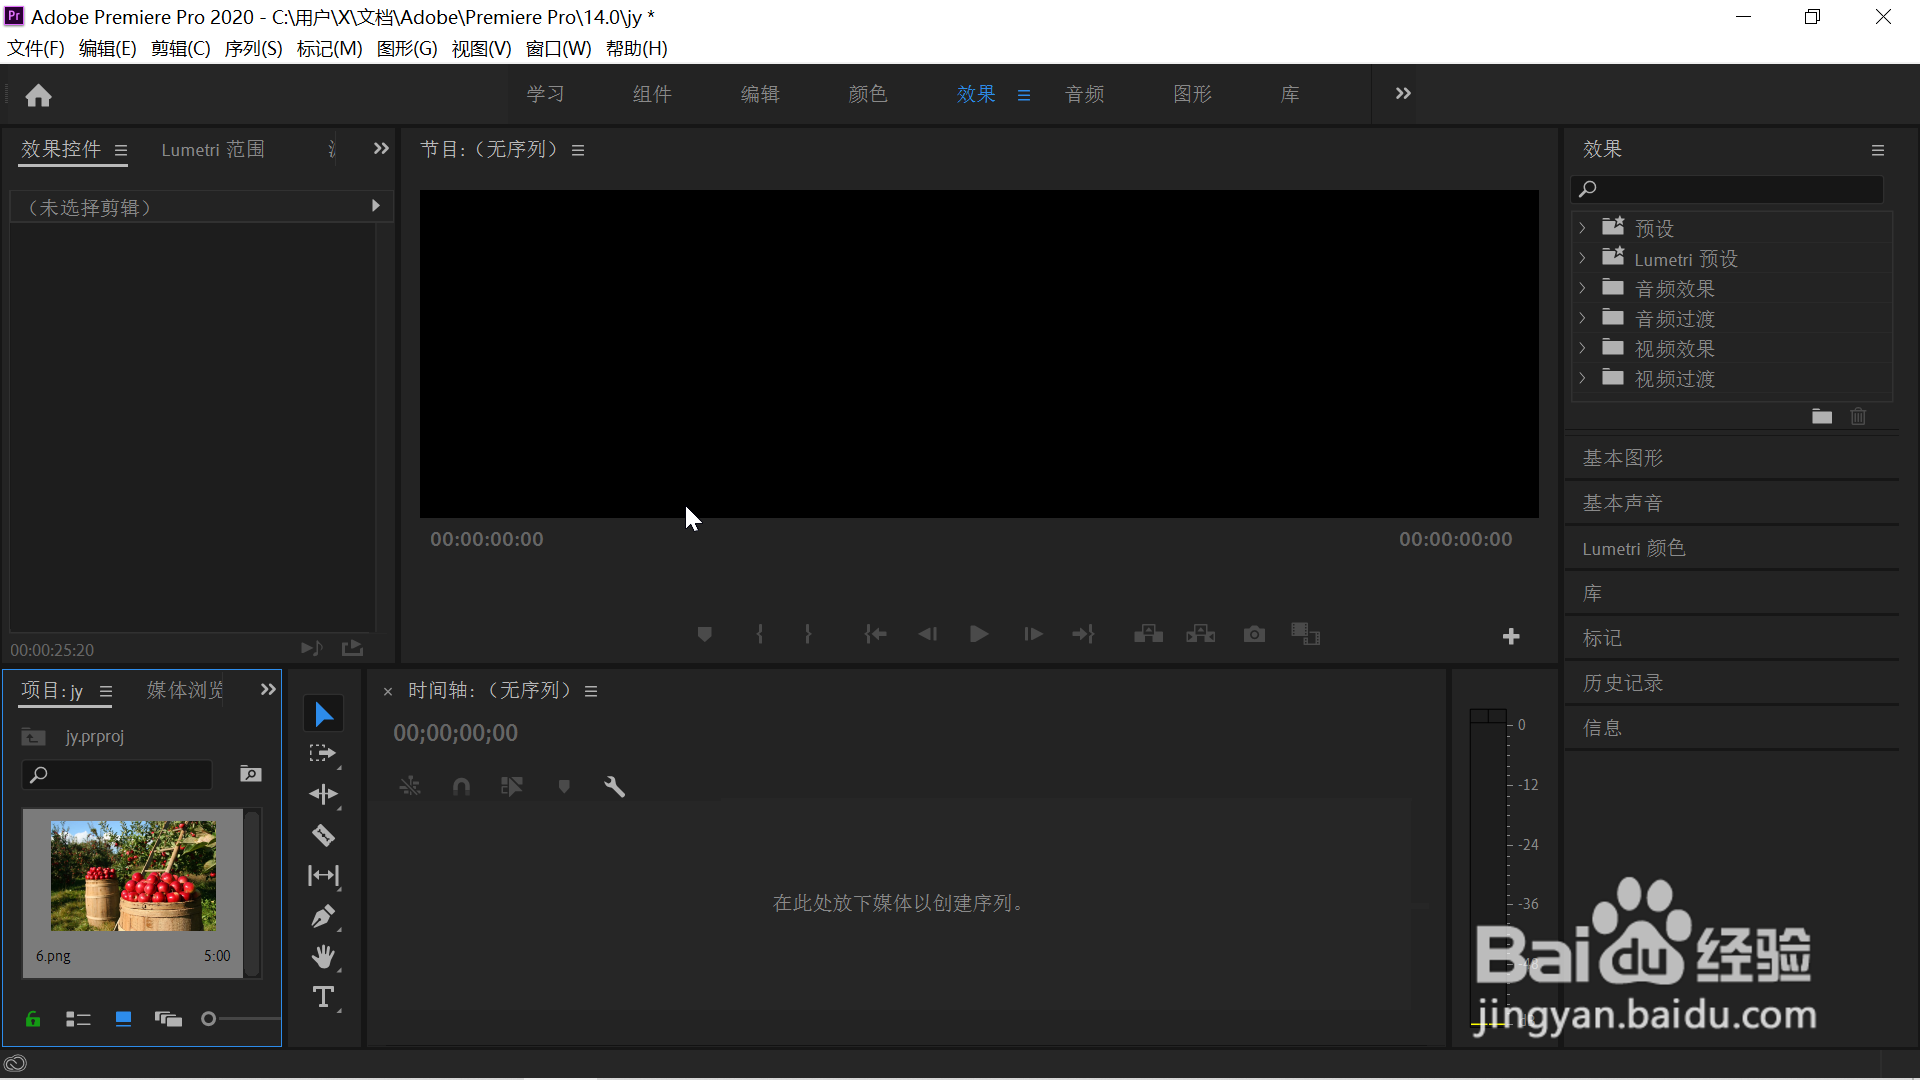This screenshot has height=1080, width=1920.
Task: Click the Home icon
Action: pyautogui.click(x=38, y=95)
